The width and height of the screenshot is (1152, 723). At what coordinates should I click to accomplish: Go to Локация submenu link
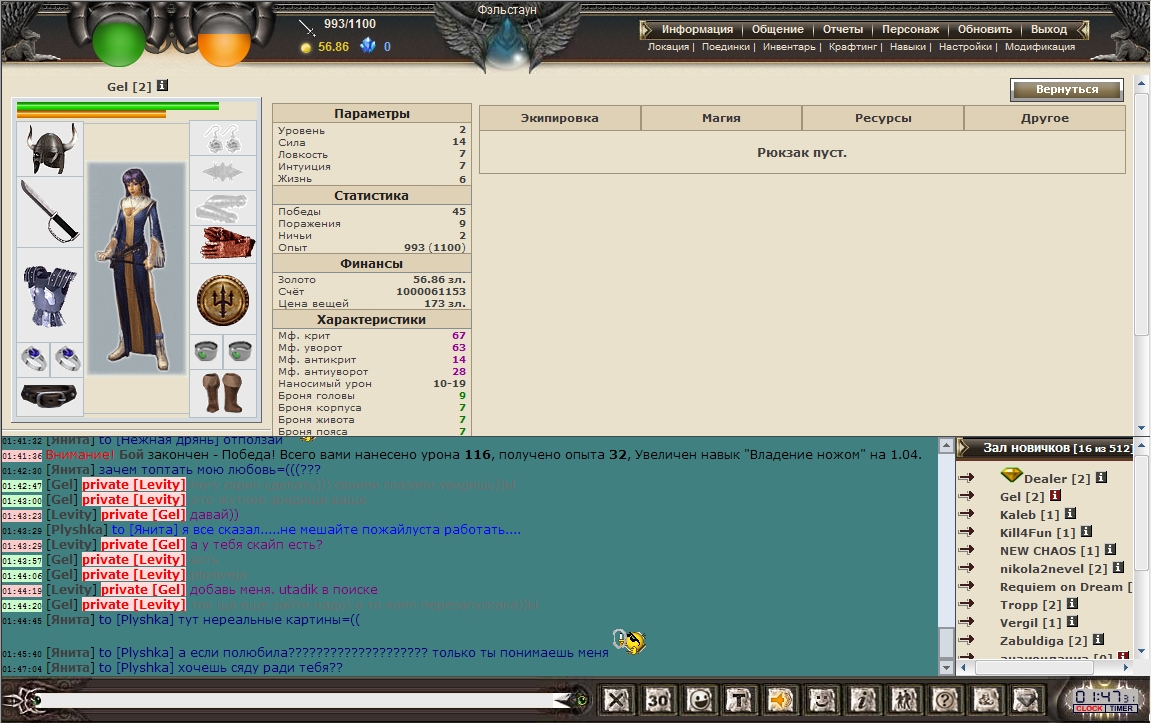pos(668,46)
